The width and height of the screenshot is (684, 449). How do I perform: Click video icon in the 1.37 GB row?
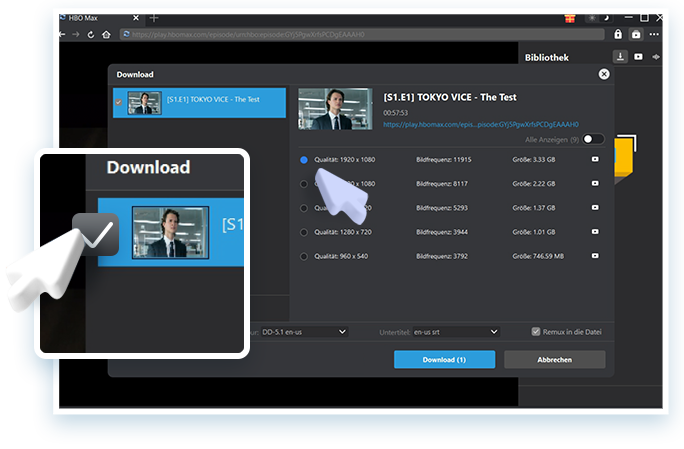pyautogui.click(x=595, y=207)
